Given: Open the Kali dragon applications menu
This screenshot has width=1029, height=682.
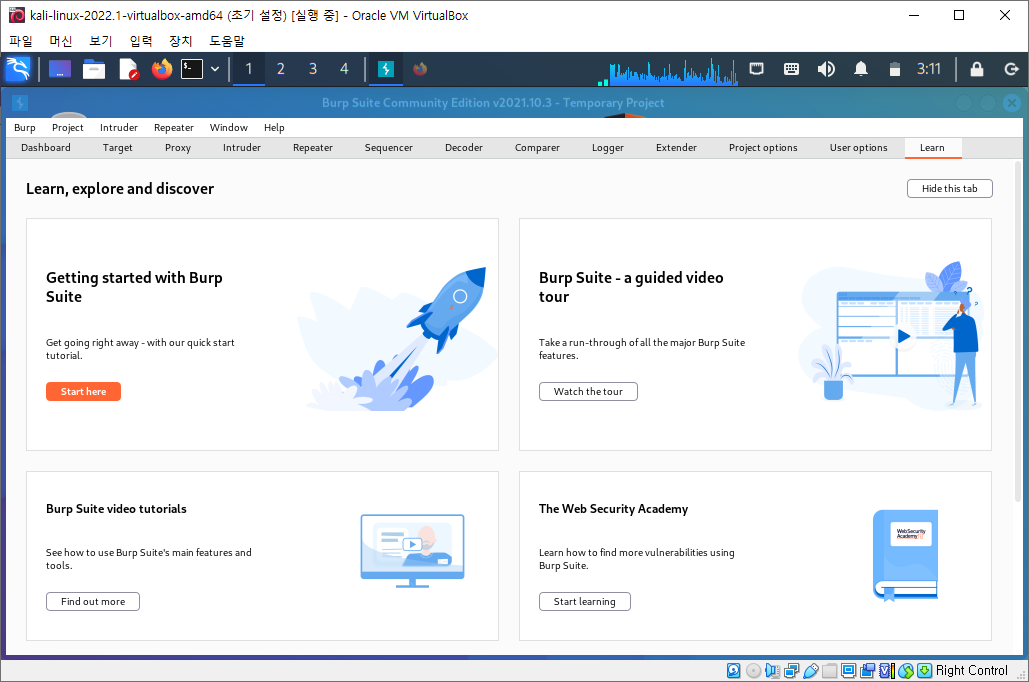Looking at the screenshot, I should (18, 69).
